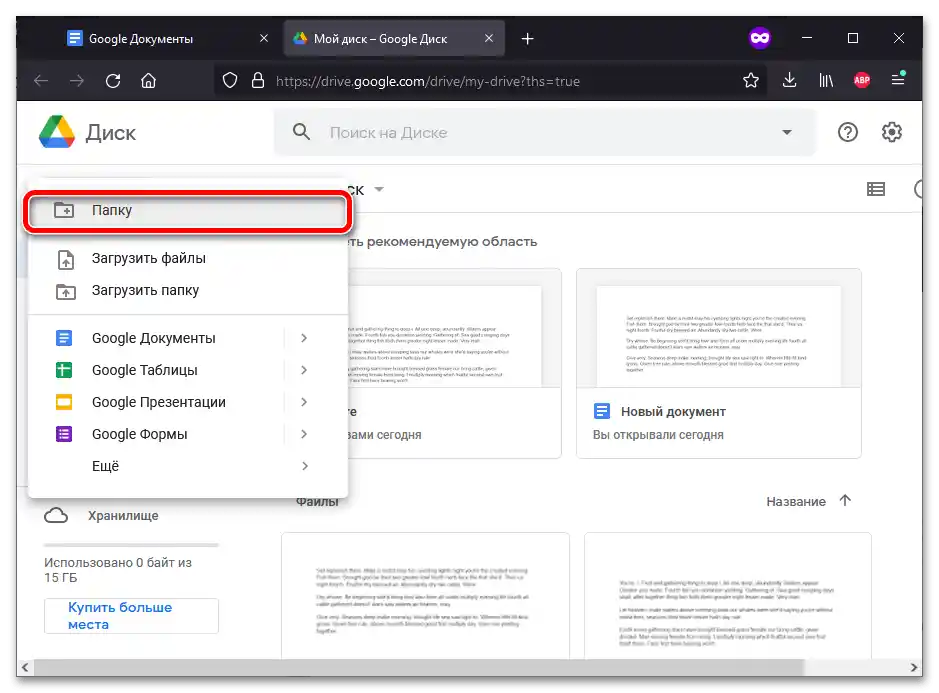Open the Новый документ recommended card
This screenshot has width=939, height=693.
[x=719, y=364]
